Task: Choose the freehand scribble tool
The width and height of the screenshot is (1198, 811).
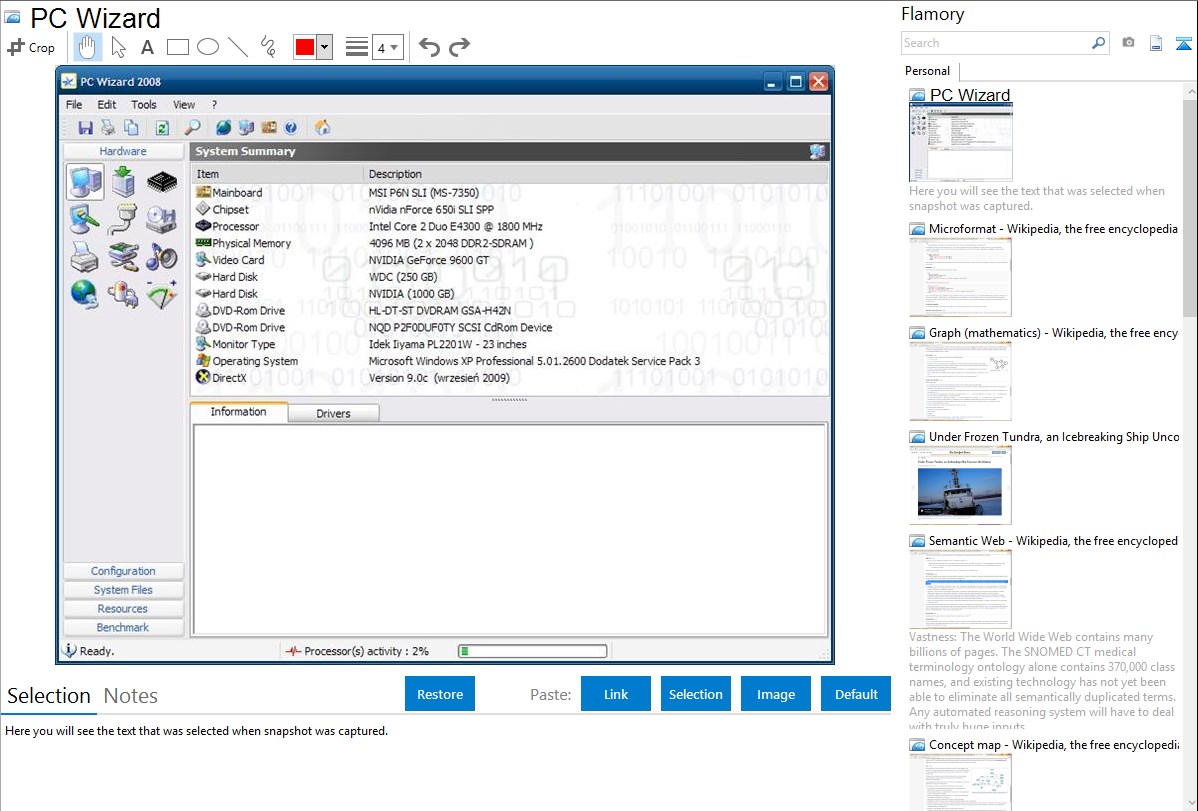Action: point(268,47)
